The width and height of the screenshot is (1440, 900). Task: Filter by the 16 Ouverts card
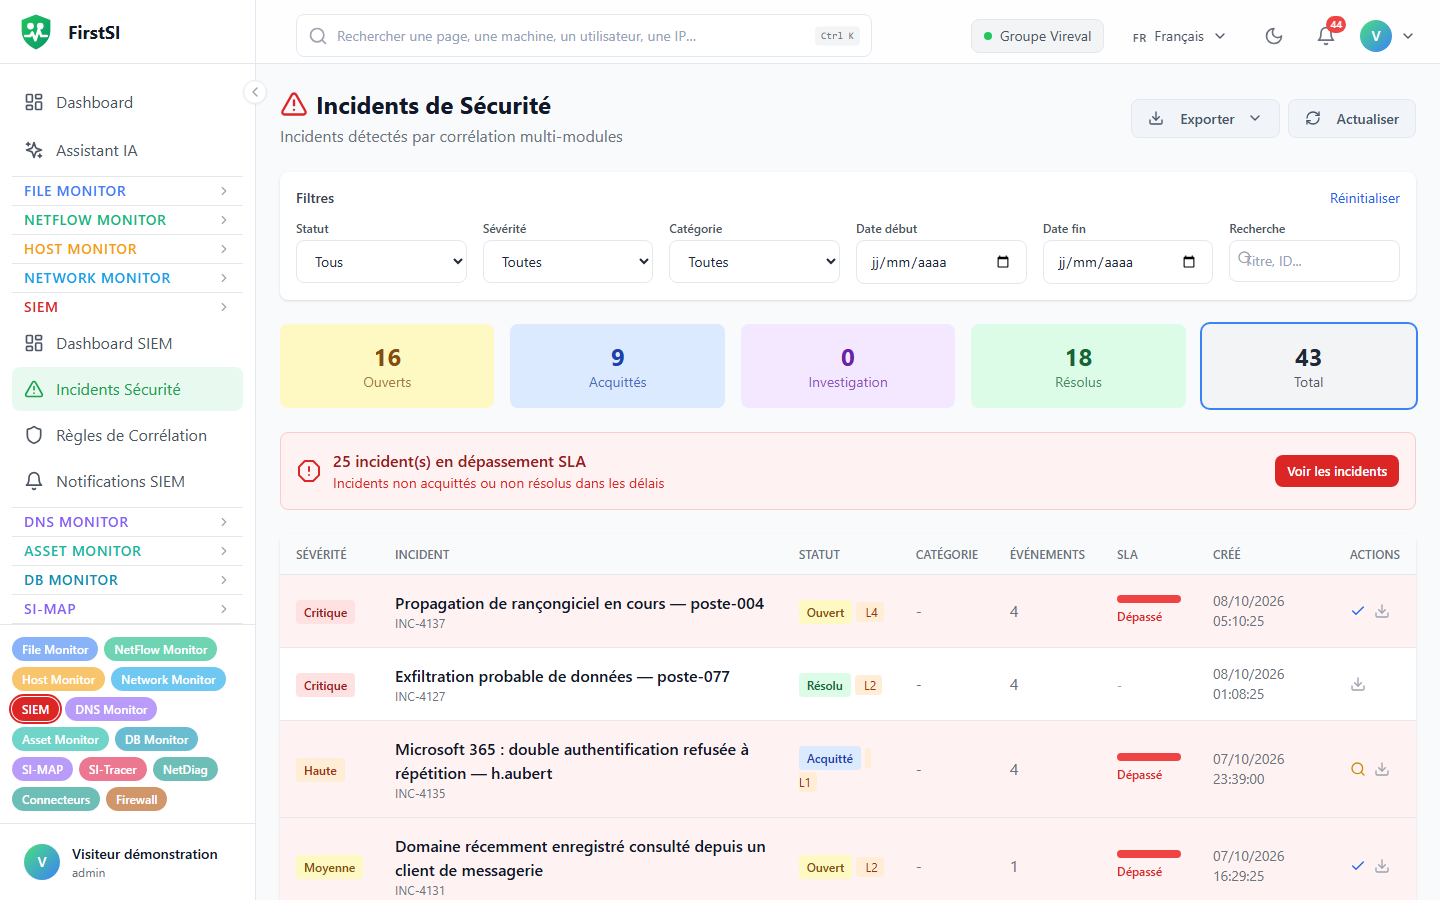tap(387, 366)
